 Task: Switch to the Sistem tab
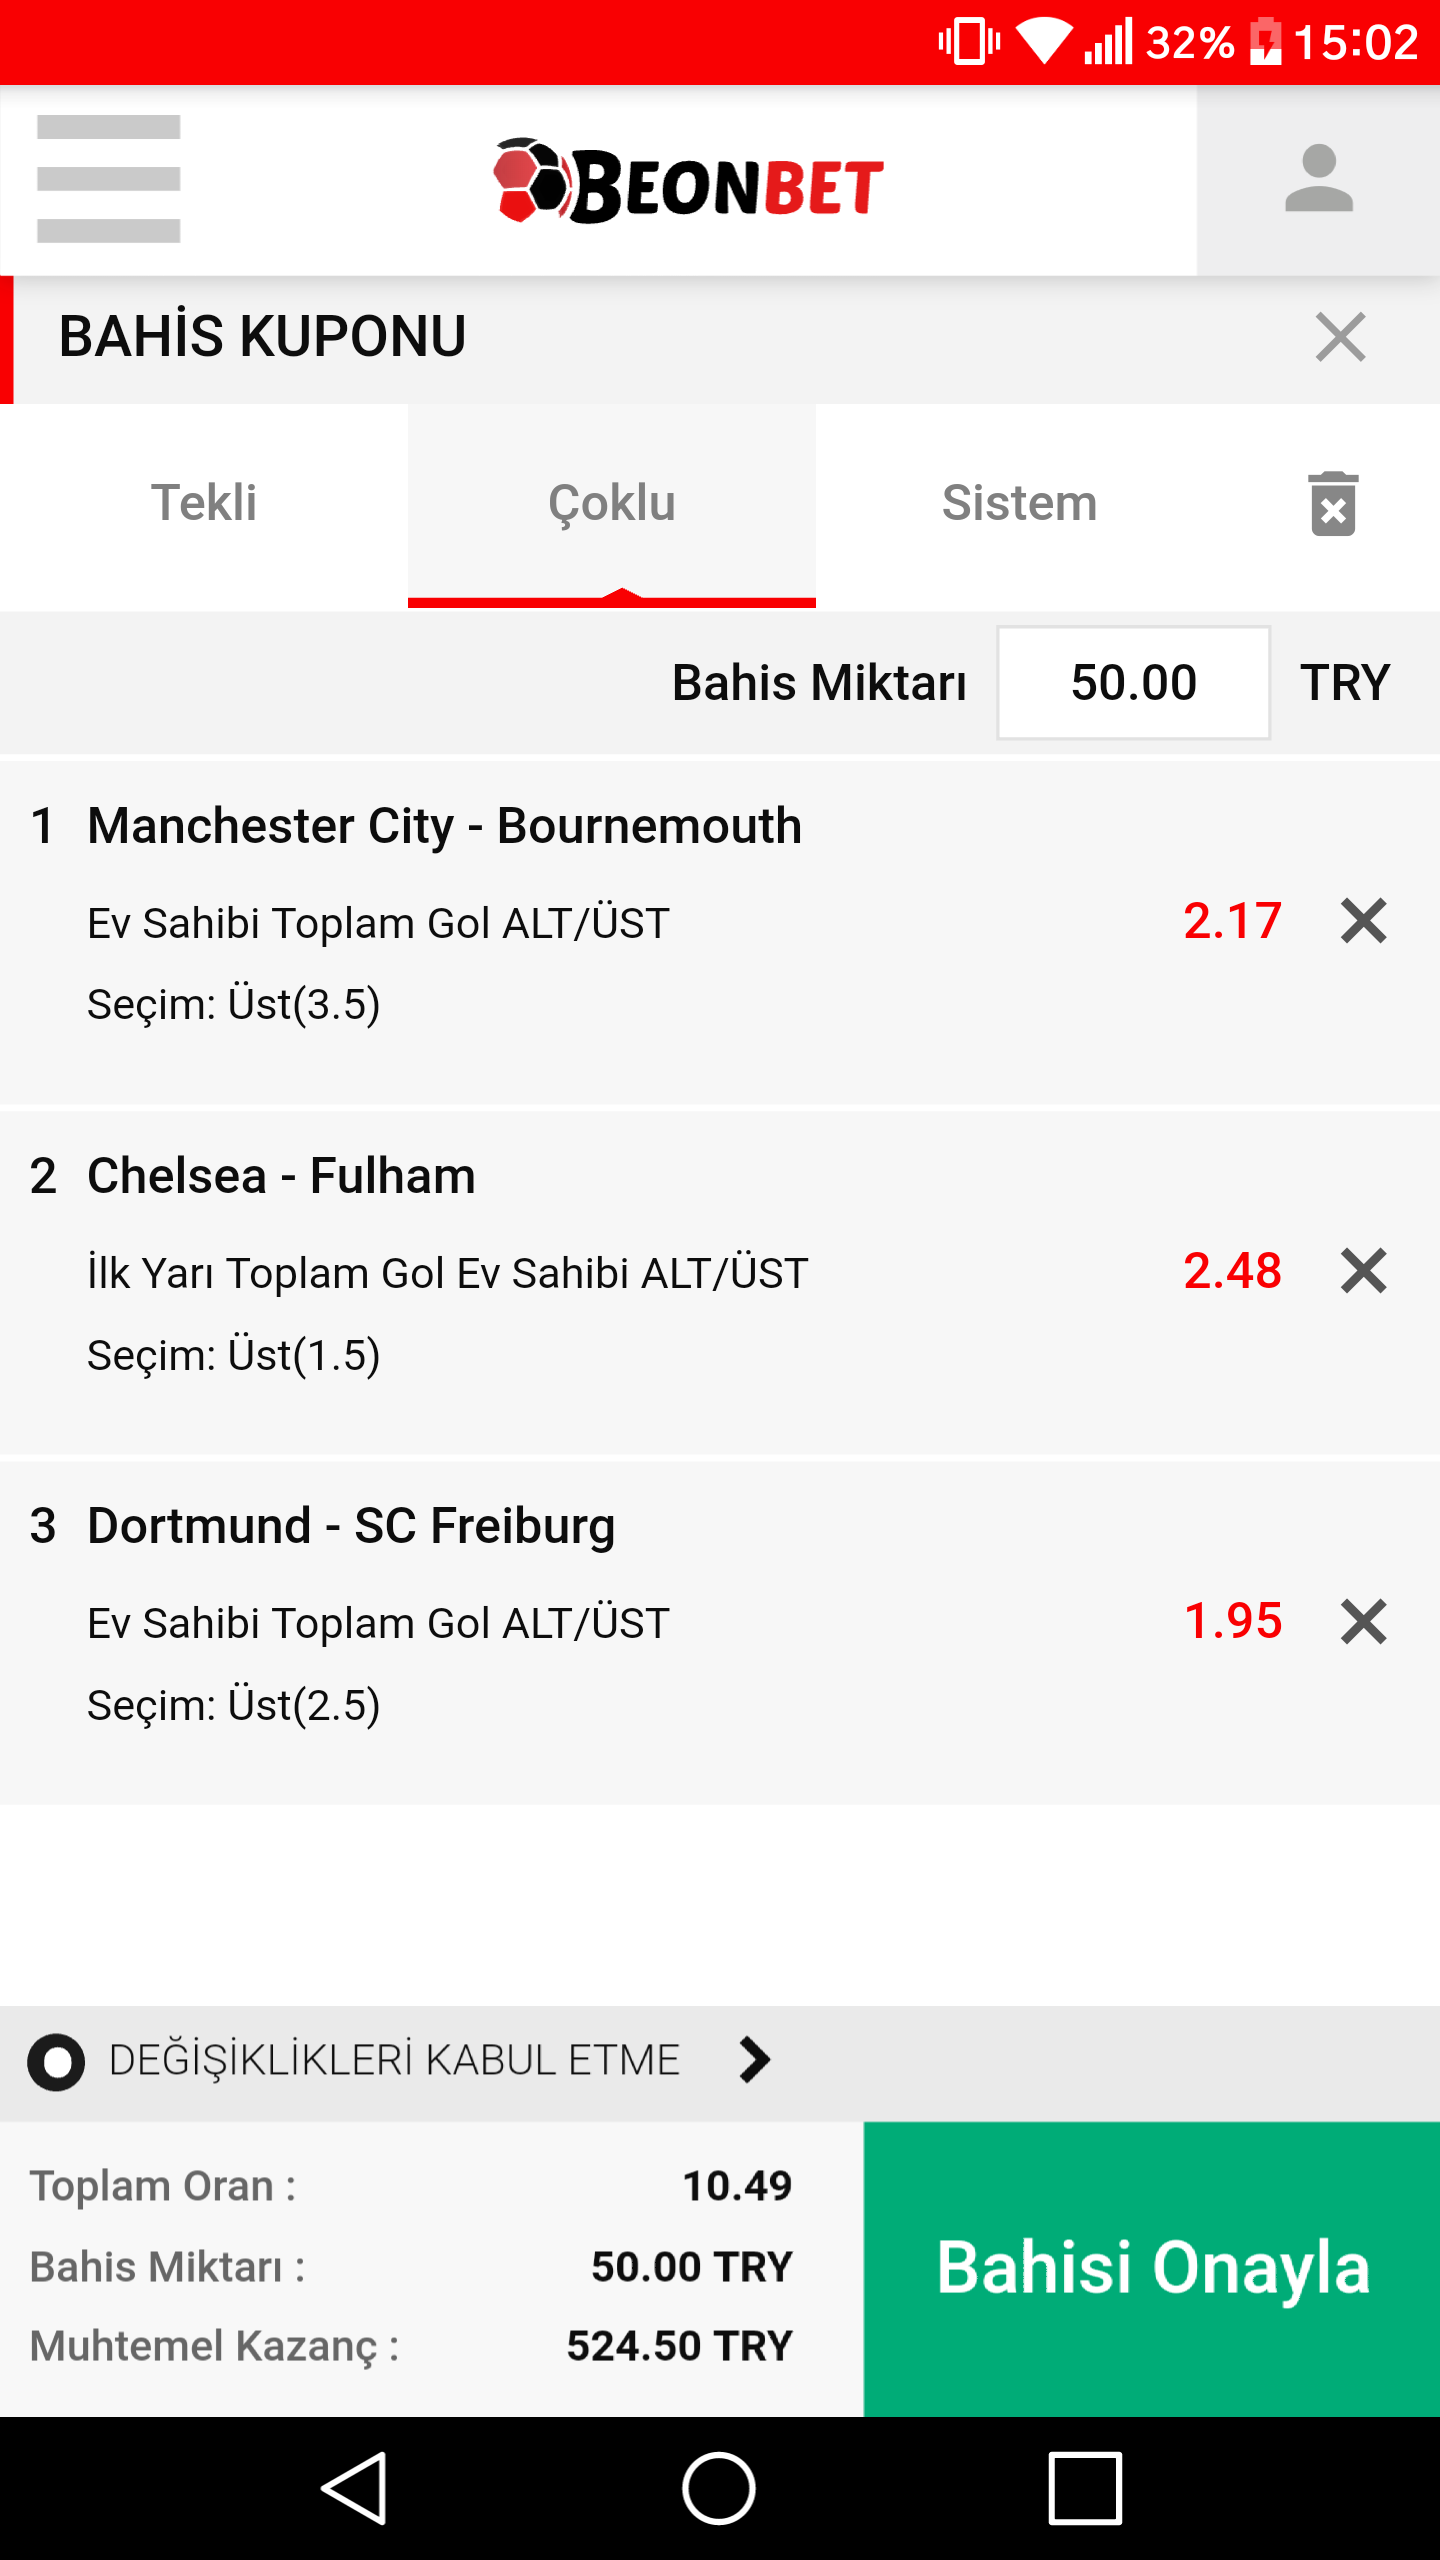tap(1020, 504)
